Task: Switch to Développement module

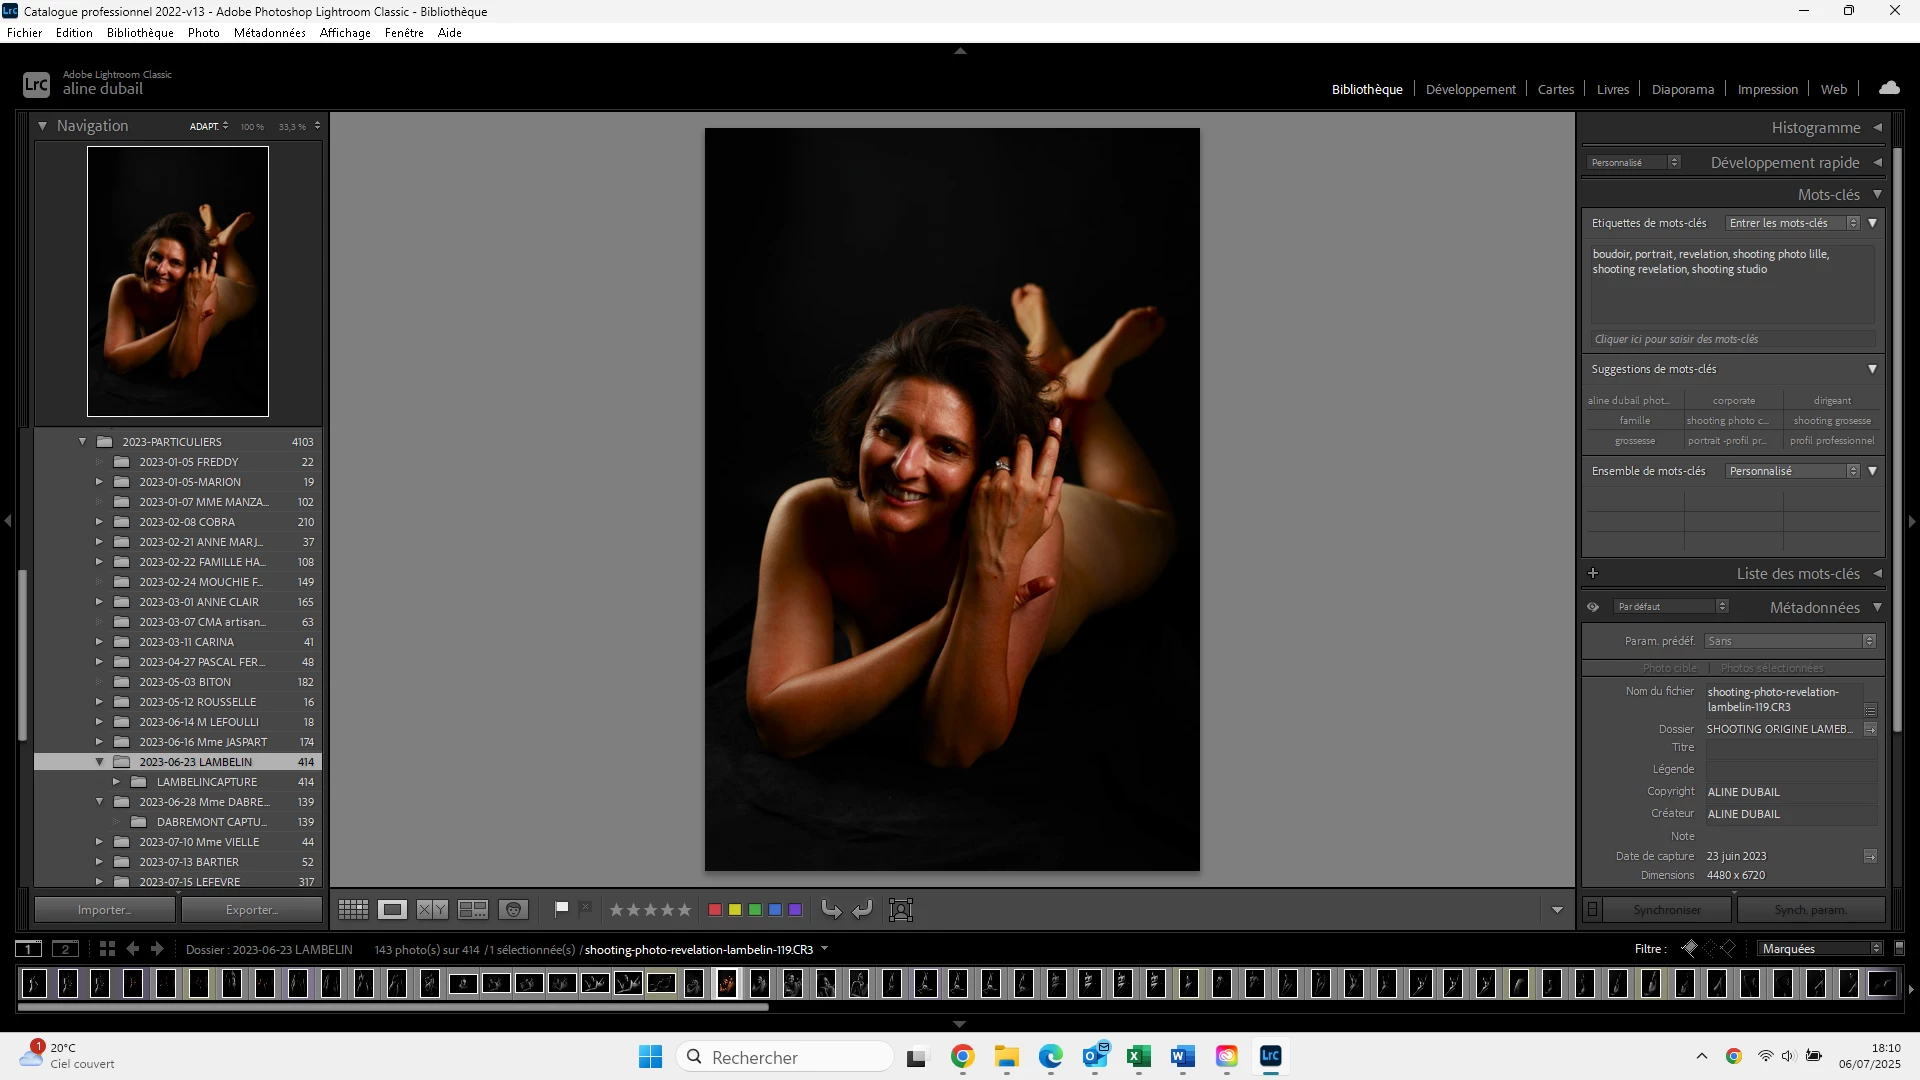Action: tap(1470, 89)
